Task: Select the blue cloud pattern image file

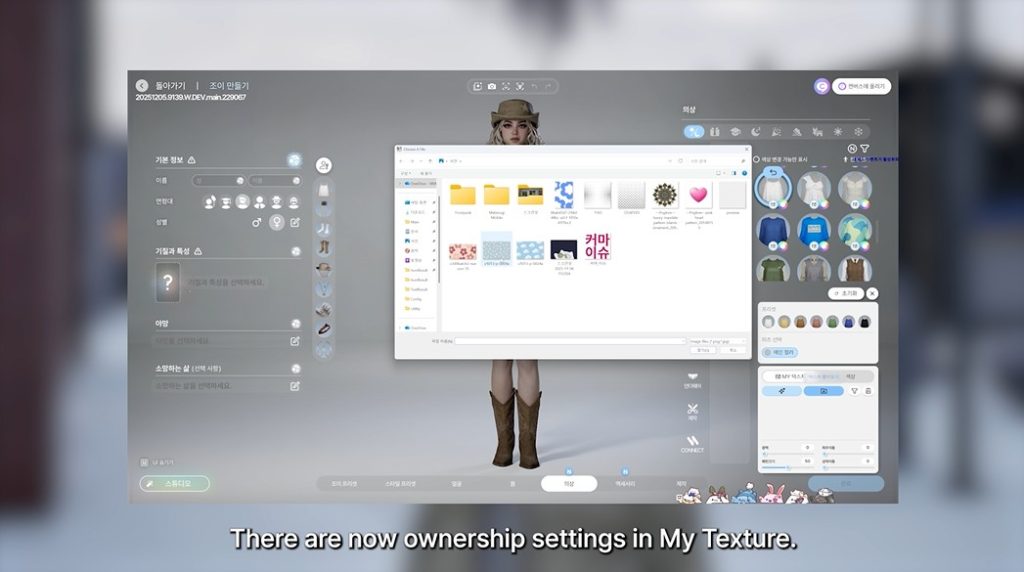Action: (x=530, y=252)
